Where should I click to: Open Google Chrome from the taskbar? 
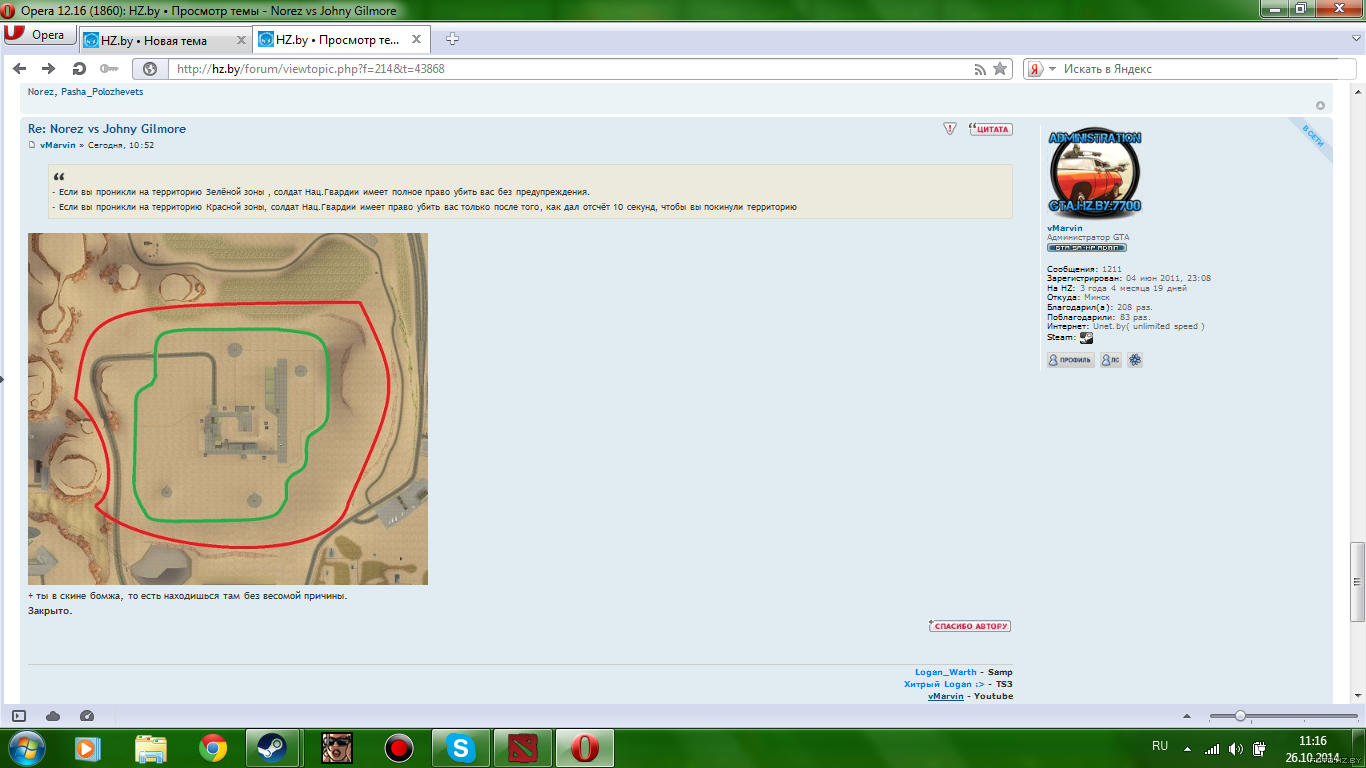212,748
